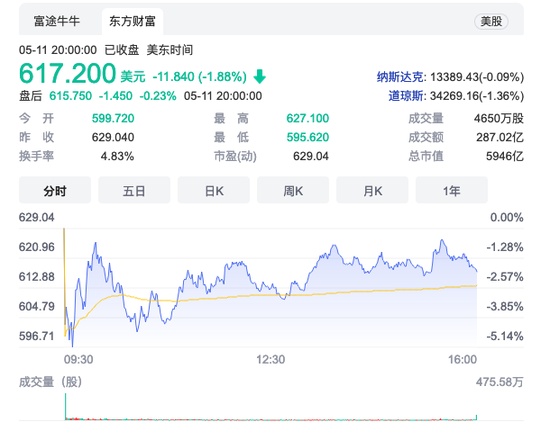The image size is (550, 431).
Task: Click the 美股 badge button
Action: (x=491, y=21)
